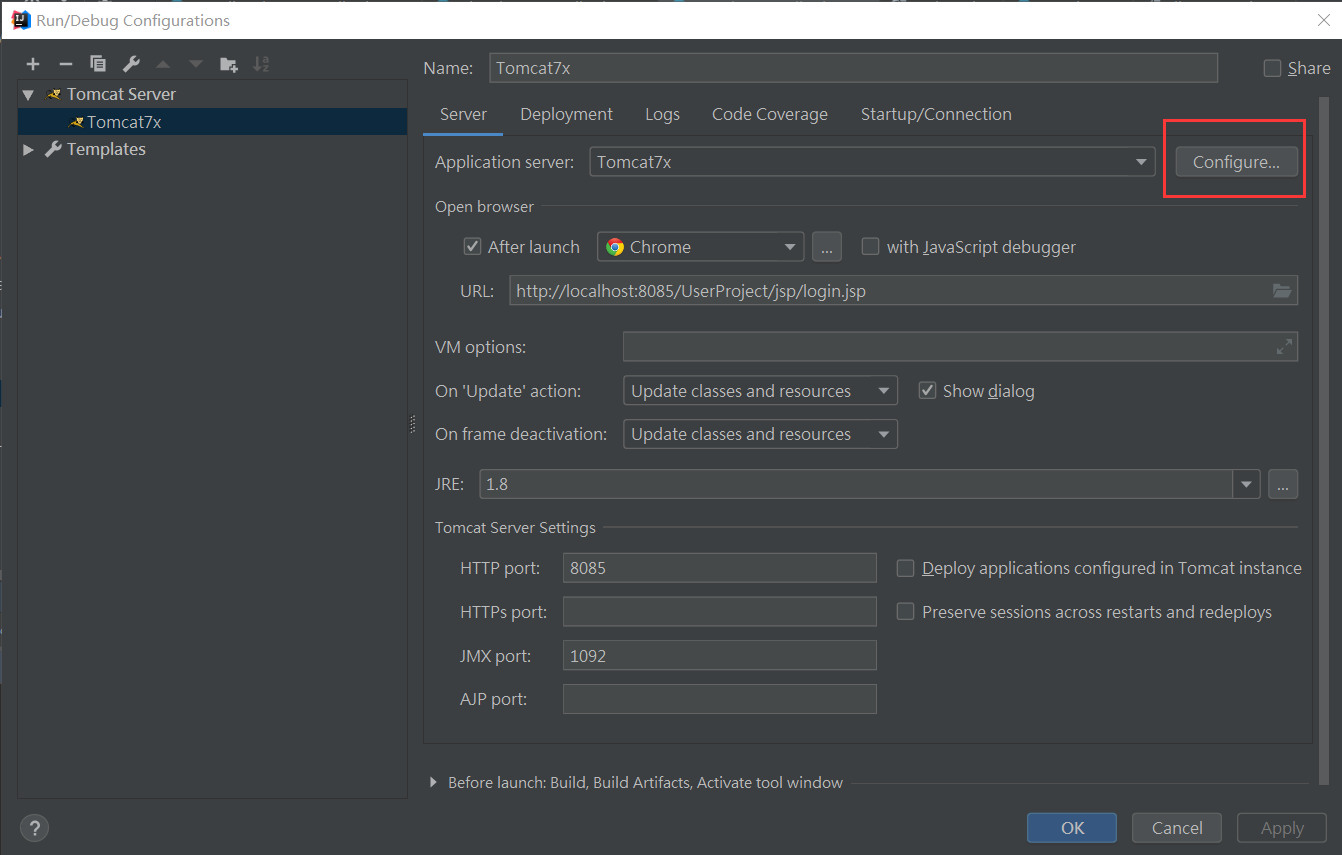Open the Startup/Connection tab
The image size is (1342, 855).
point(936,114)
